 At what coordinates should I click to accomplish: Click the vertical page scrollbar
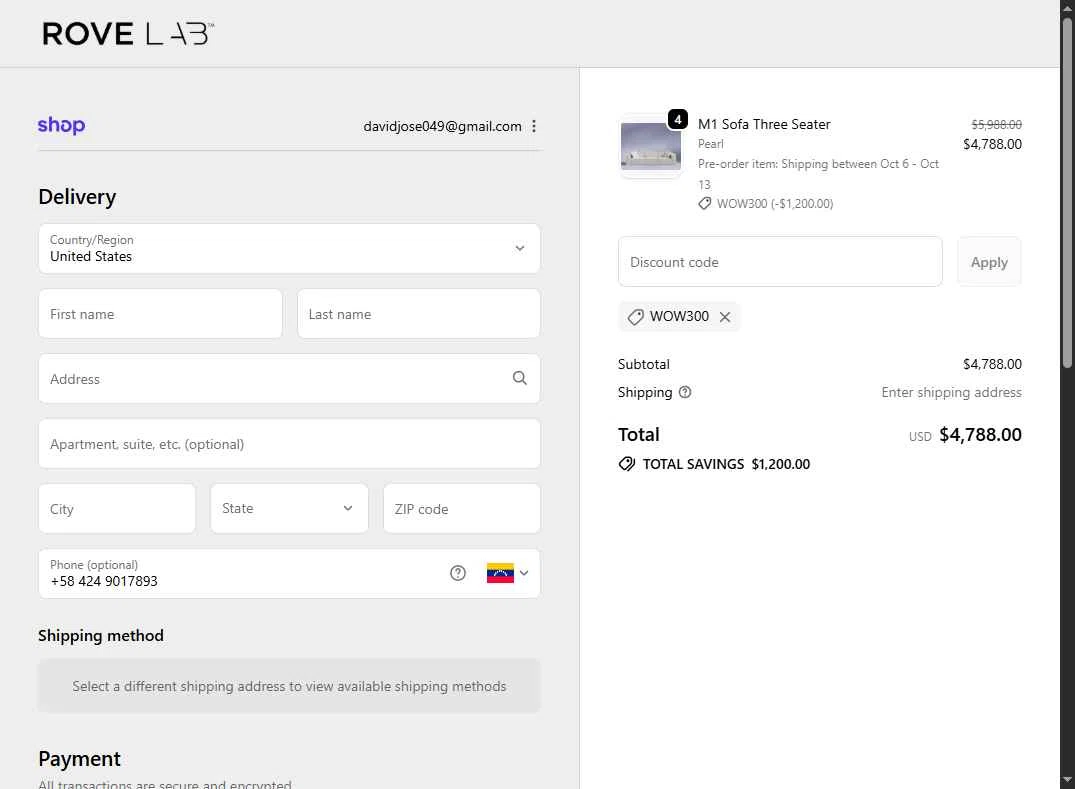point(1067,192)
